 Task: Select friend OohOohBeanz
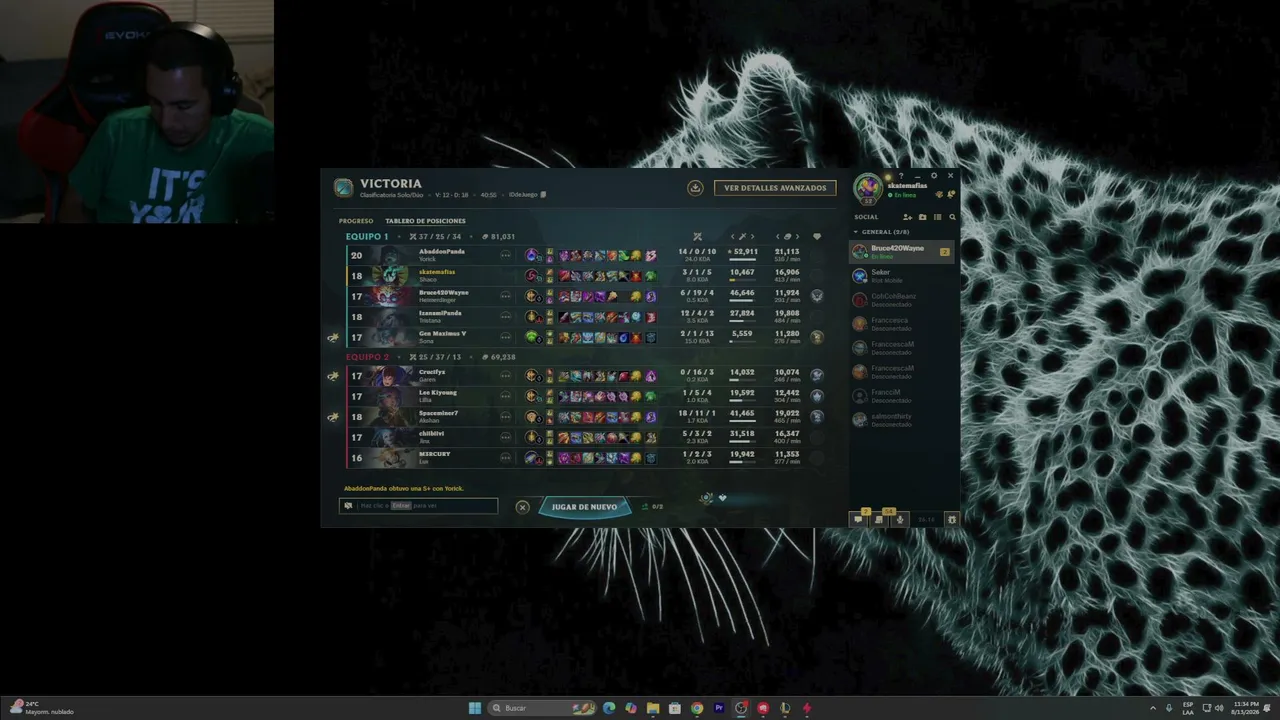click(x=902, y=300)
